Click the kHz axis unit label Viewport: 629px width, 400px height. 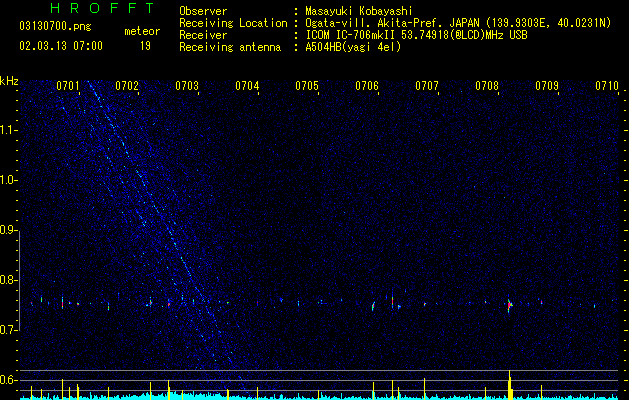pos(9,81)
